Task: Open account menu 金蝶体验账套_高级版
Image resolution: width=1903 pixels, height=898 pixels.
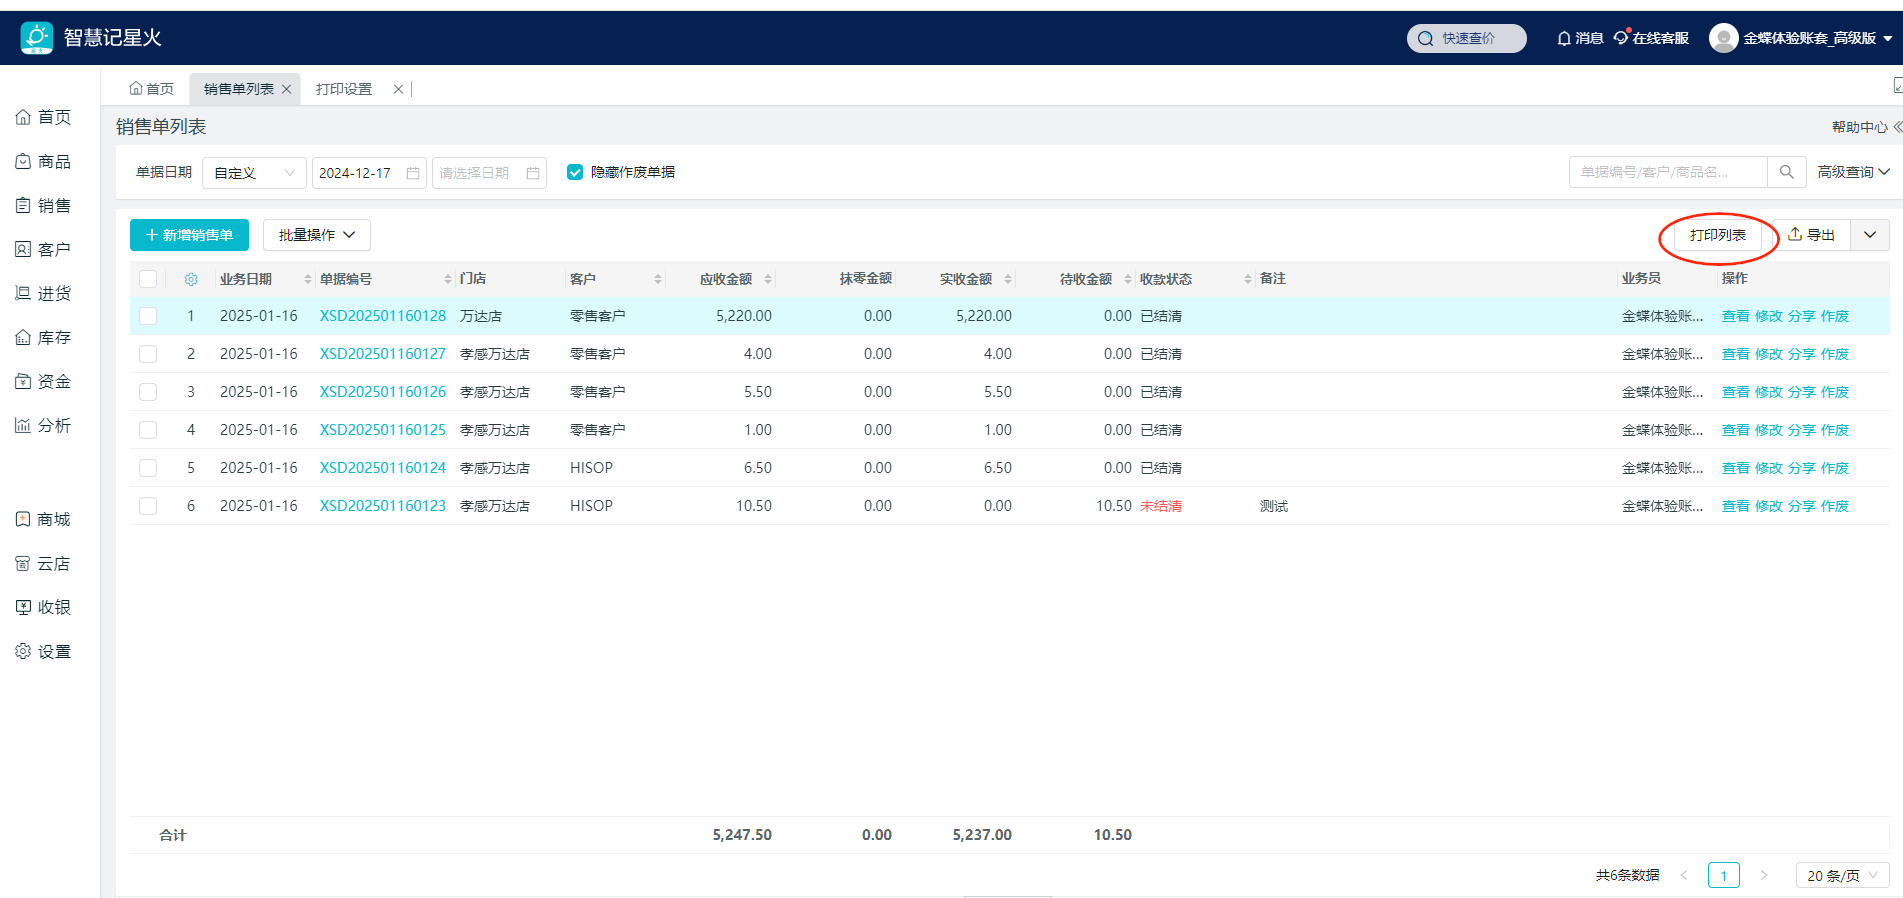Action: 1818,38
